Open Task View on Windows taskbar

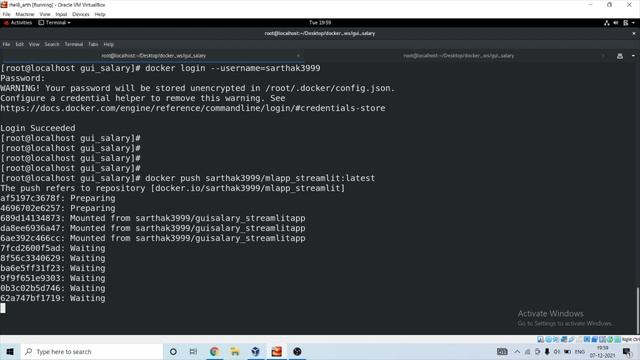193,351
